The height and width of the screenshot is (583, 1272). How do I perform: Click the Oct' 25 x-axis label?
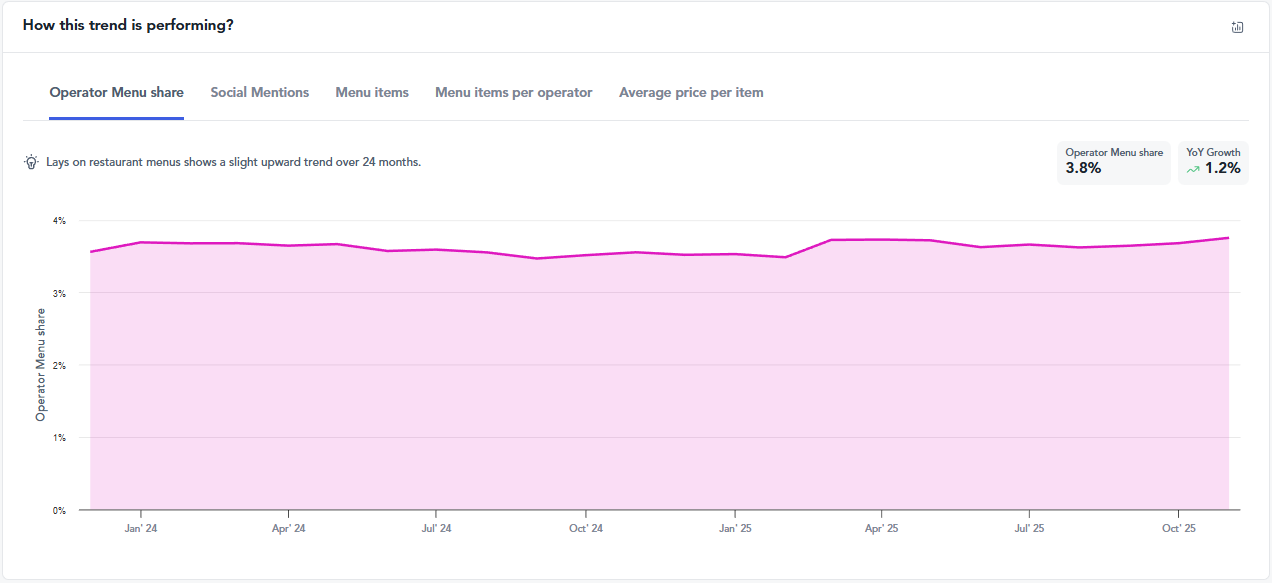1178,528
